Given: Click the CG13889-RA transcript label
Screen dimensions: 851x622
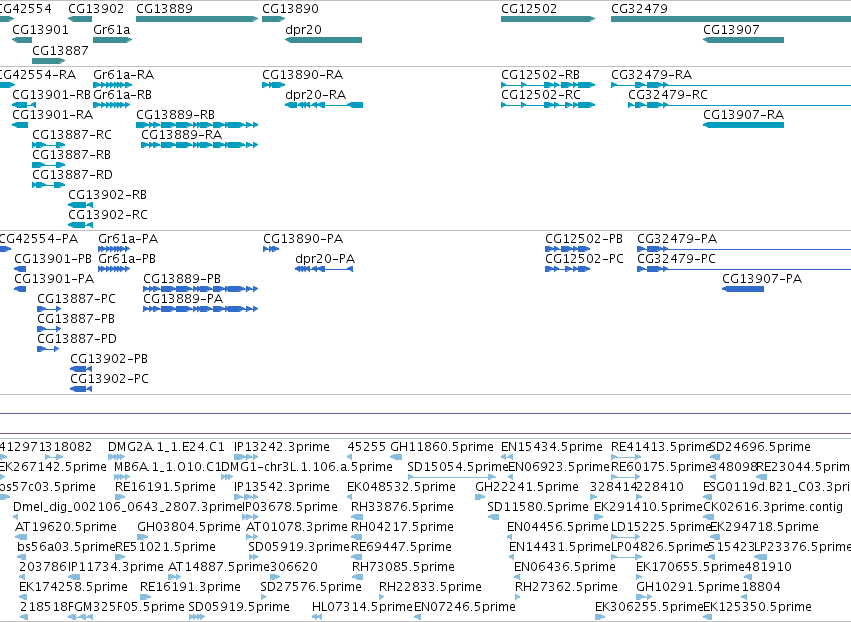Looking at the screenshot, I should coord(181,134).
